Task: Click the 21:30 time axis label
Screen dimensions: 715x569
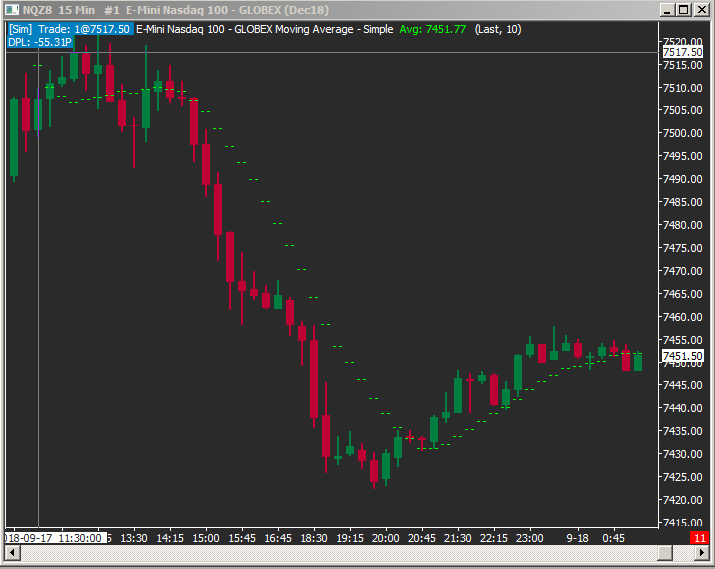Action: tap(457, 538)
